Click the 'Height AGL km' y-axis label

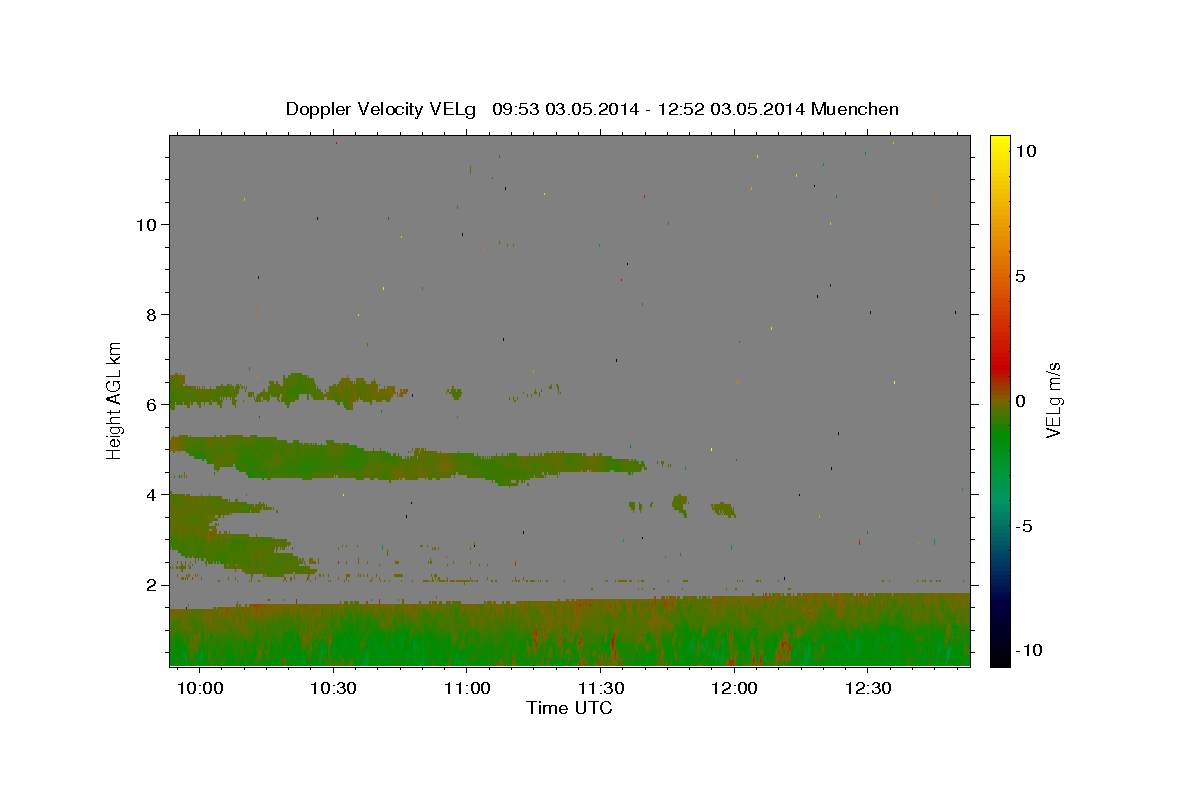[115, 400]
